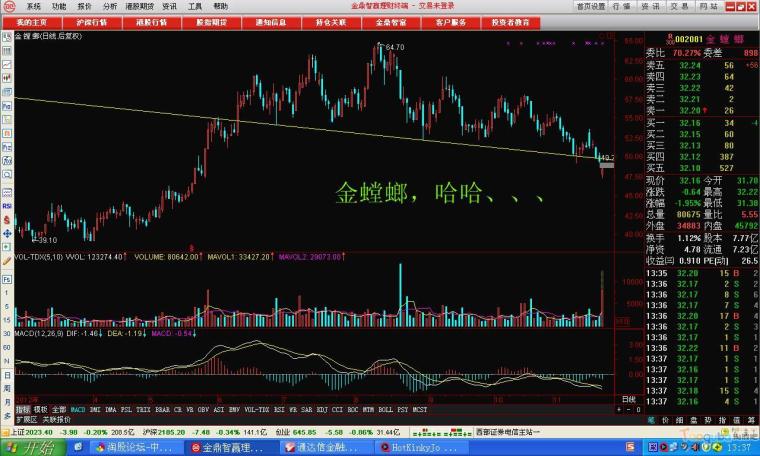760x456 pixels.
Task: Click the 笔 tab icon under tick list
Action: point(651,420)
